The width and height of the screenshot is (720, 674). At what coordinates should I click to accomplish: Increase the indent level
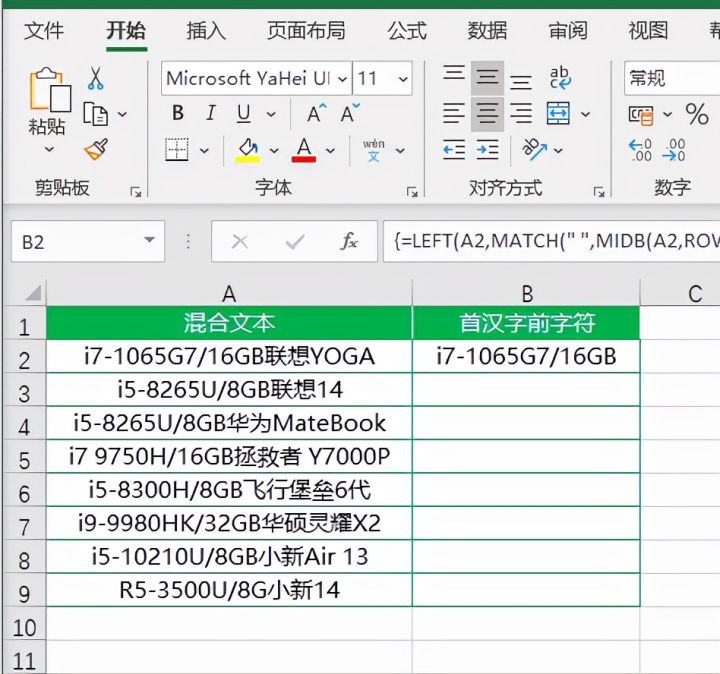487,150
